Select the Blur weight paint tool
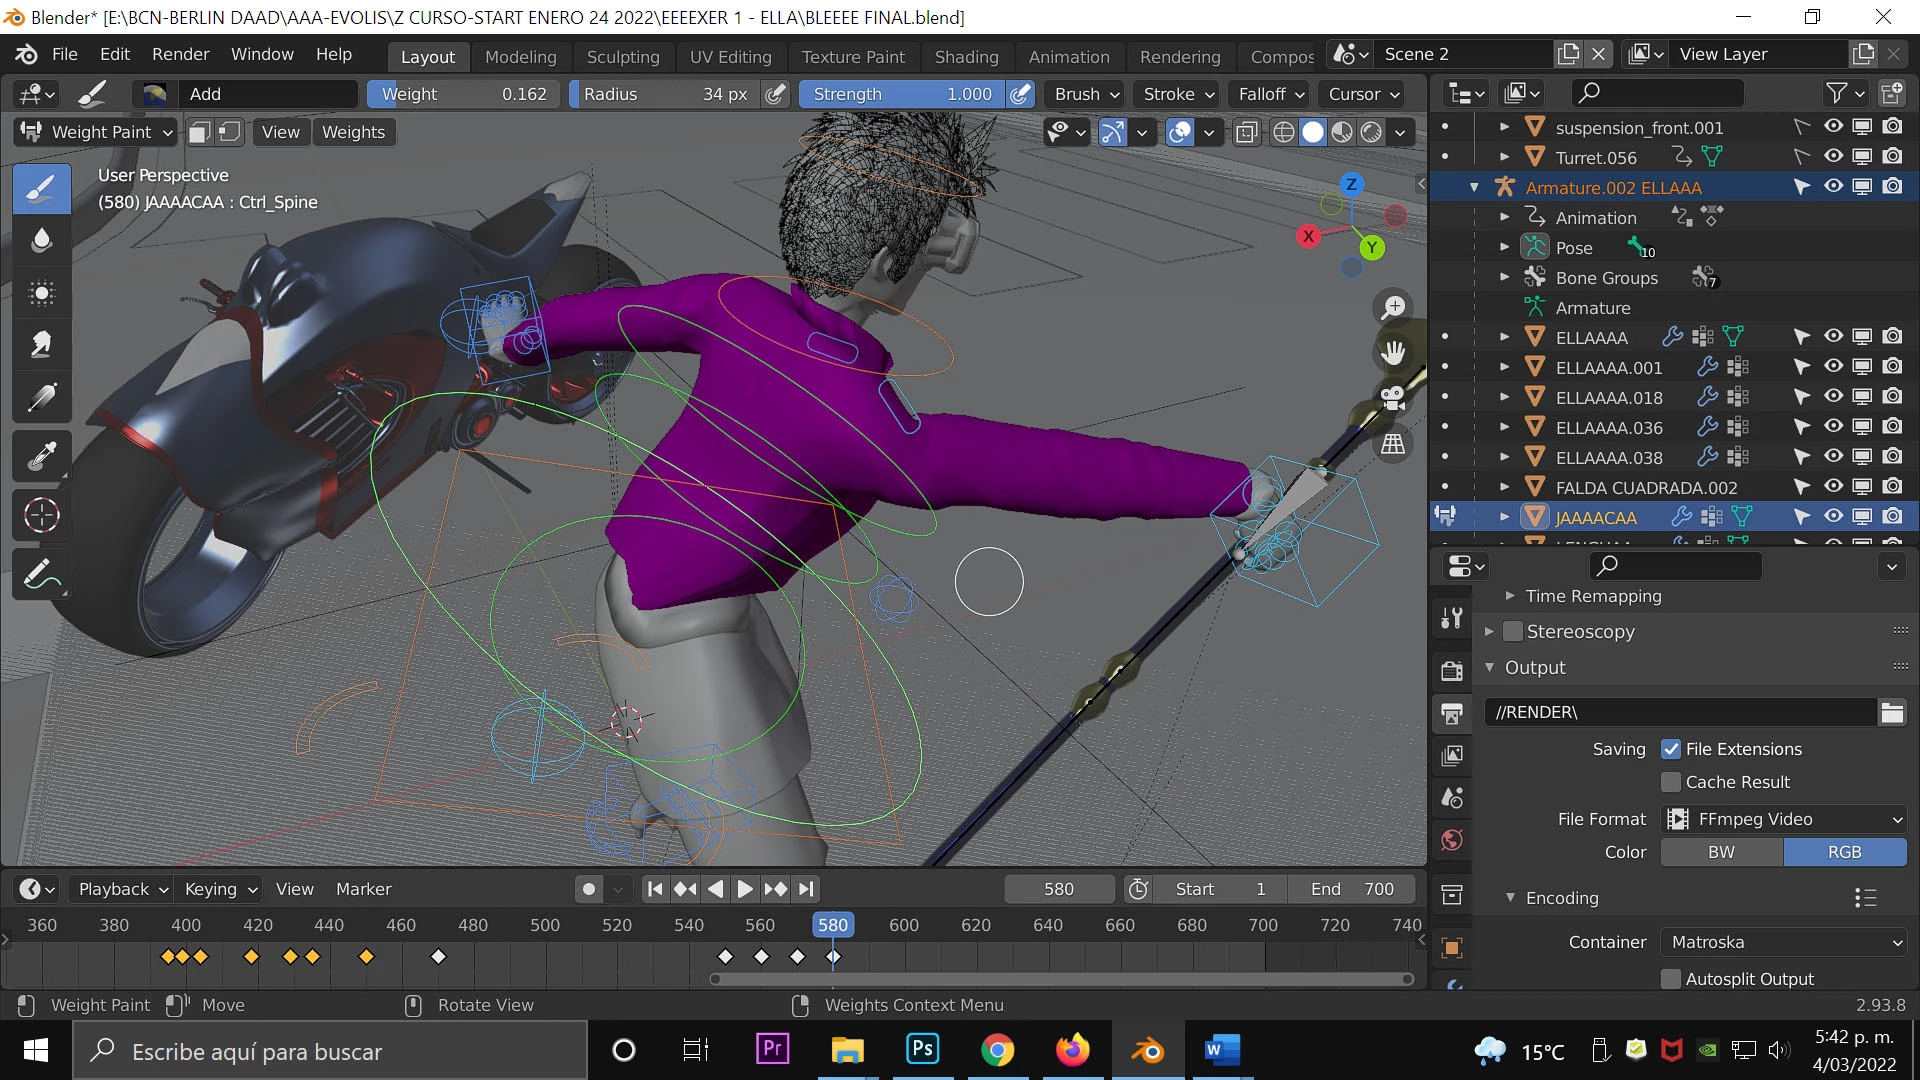Screen dimensions: 1920x1080 click(41, 240)
